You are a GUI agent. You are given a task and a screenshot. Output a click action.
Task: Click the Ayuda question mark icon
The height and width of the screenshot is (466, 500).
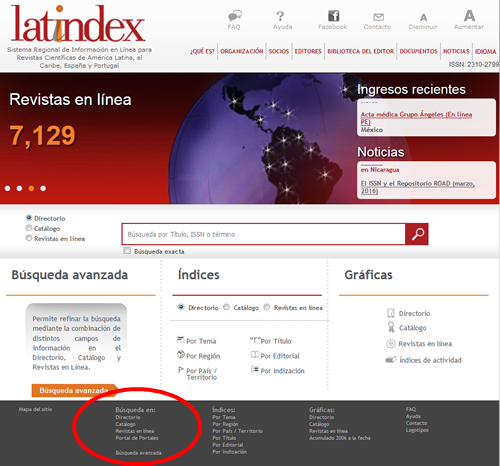[280, 16]
